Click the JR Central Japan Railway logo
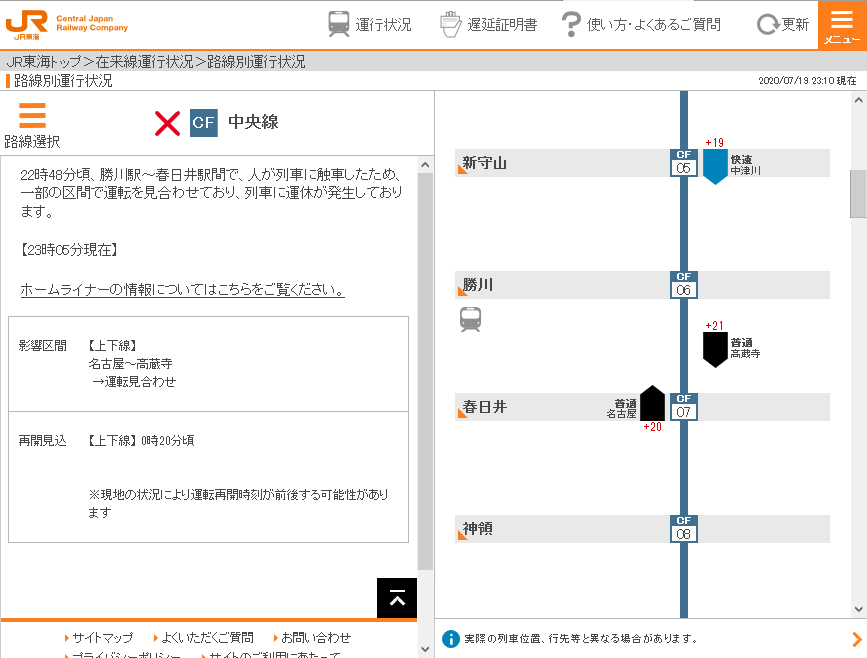 click(x=66, y=25)
